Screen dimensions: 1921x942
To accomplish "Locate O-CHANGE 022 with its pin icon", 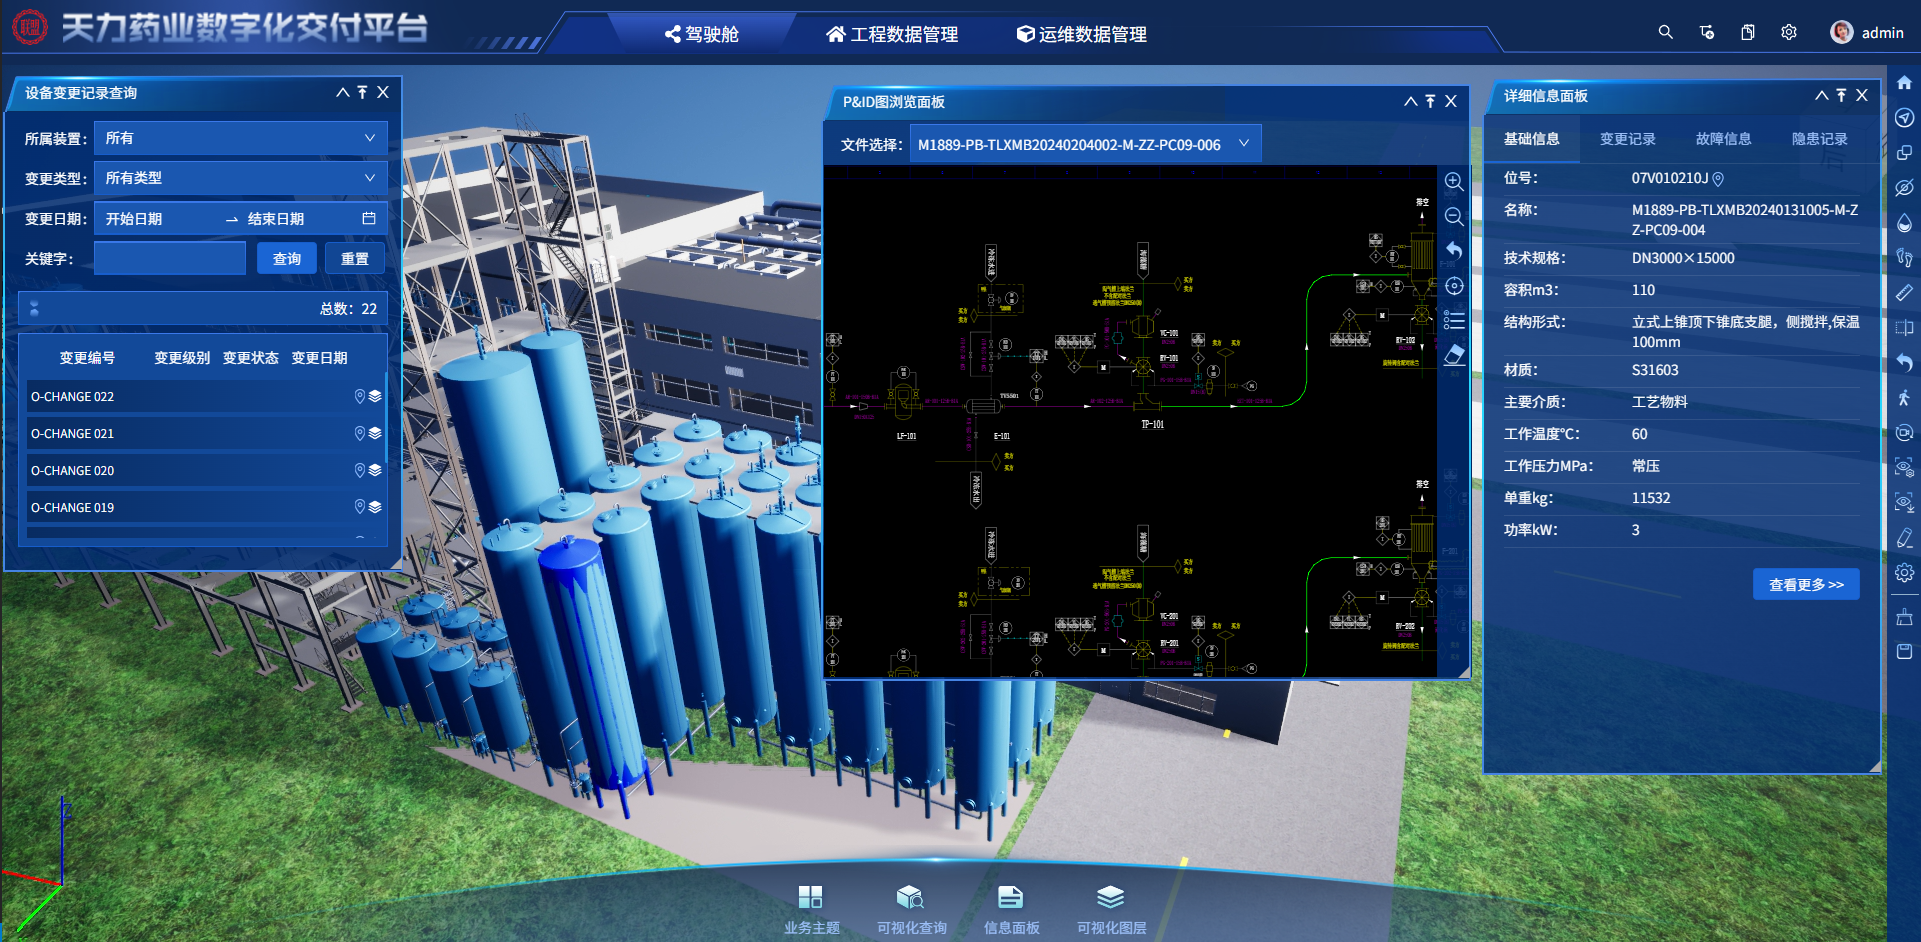I will coord(360,397).
